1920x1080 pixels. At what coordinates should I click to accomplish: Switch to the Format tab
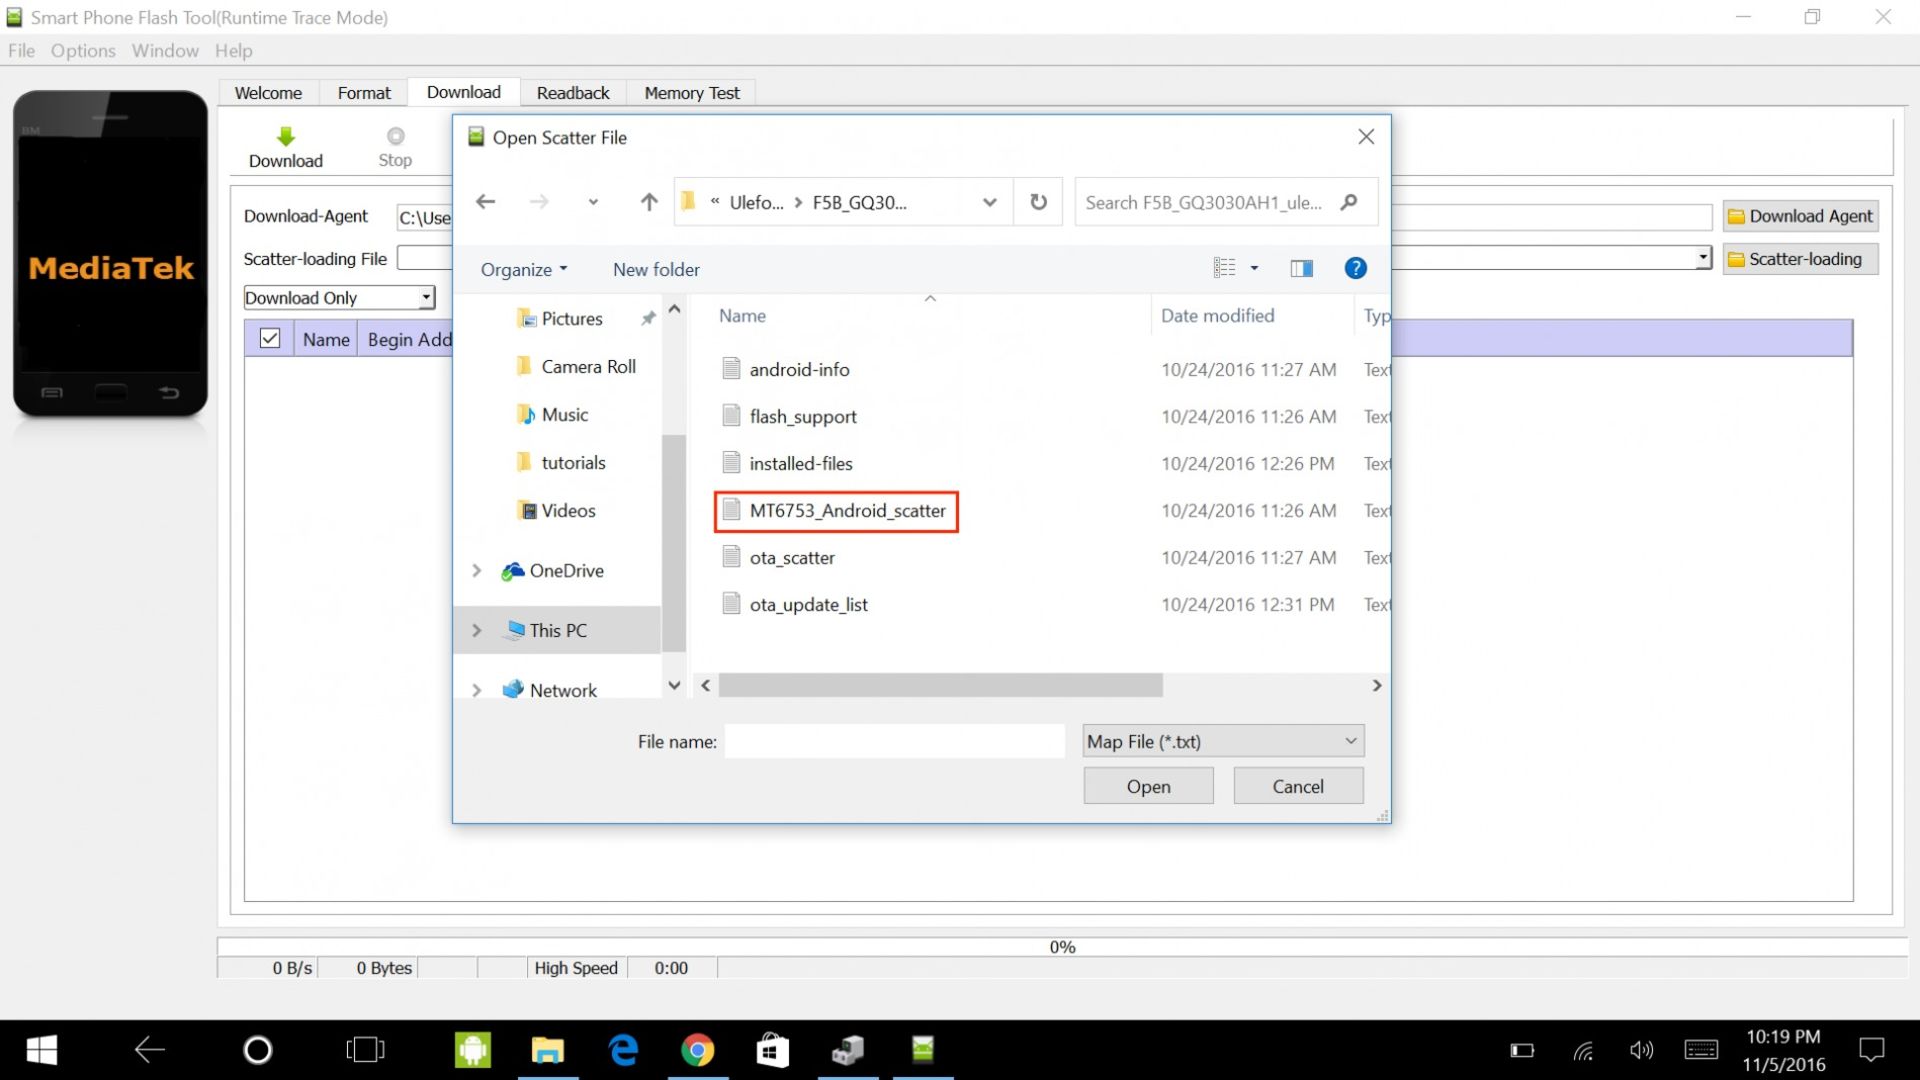click(364, 93)
